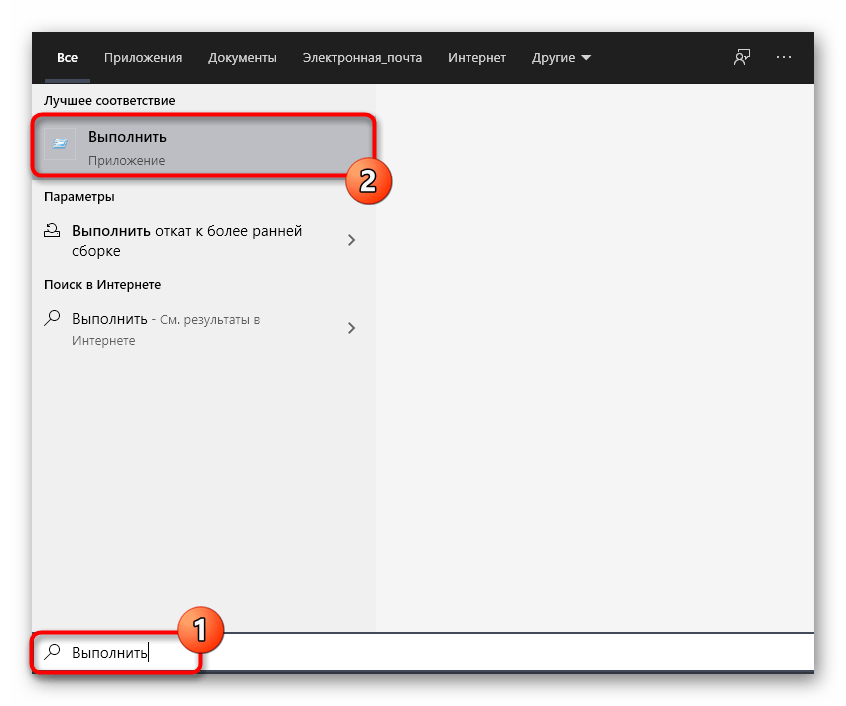Expand the Другие dropdown
The height and width of the screenshot is (706, 846).
coord(561,58)
